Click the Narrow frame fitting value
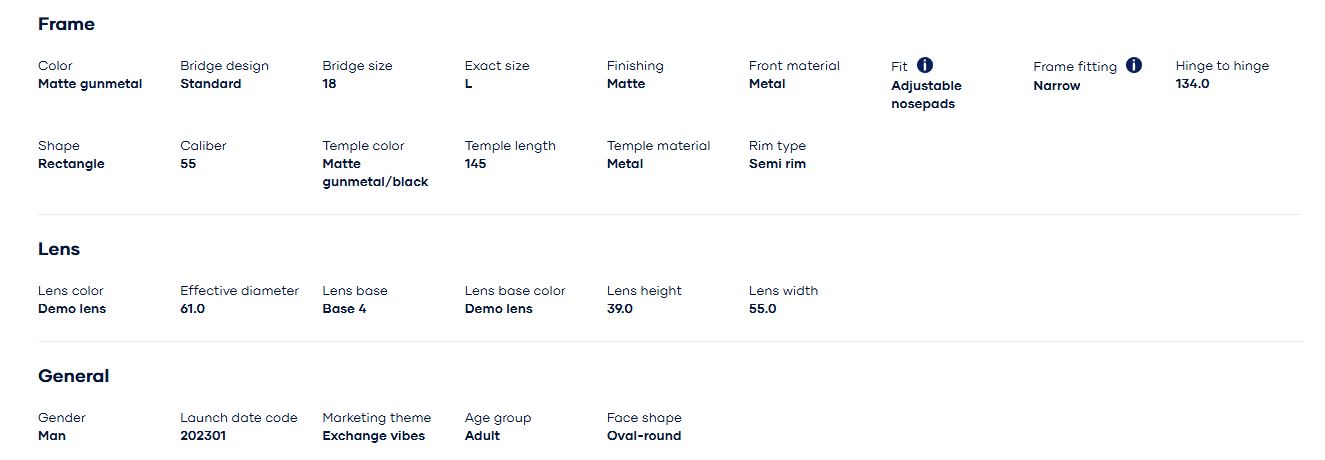Screen dimensions: 1325x460 click(1056, 86)
